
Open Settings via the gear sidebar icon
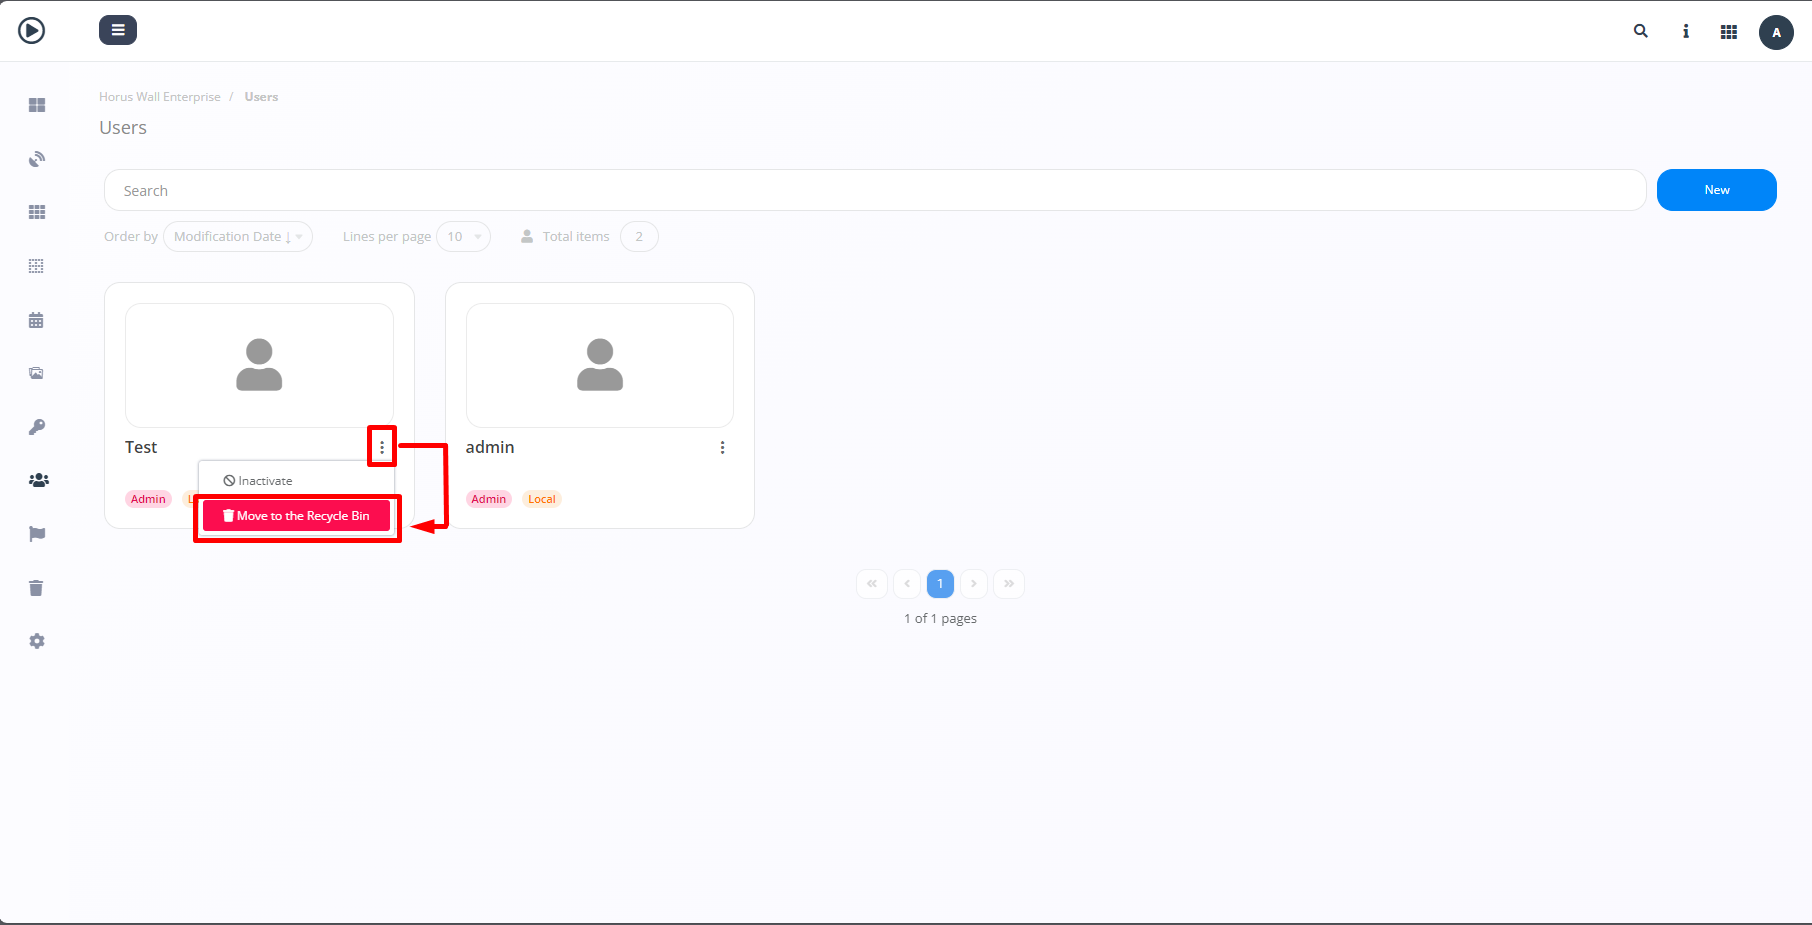[37, 640]
